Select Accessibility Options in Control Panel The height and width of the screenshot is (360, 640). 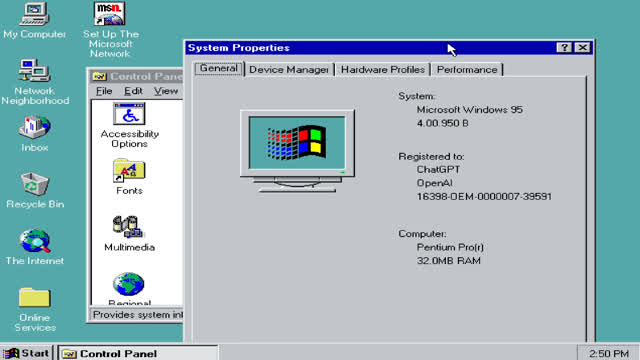[129, 126]
